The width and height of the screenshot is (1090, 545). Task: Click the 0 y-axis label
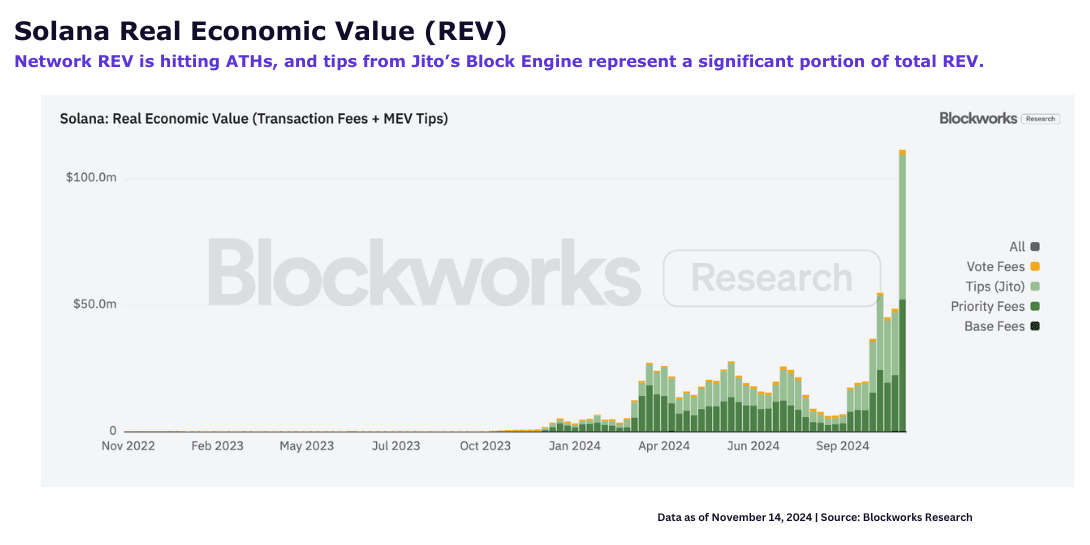coord(113,432)
